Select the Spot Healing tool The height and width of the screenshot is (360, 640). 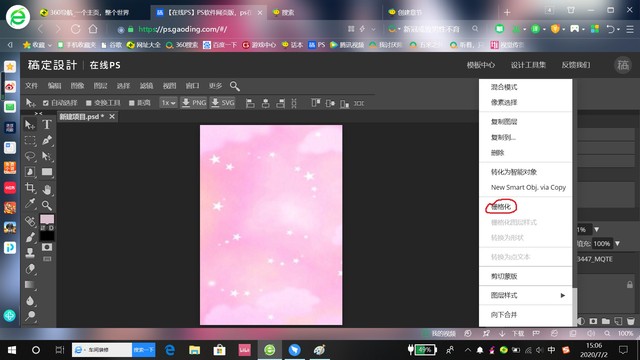(x=30, y=221)
